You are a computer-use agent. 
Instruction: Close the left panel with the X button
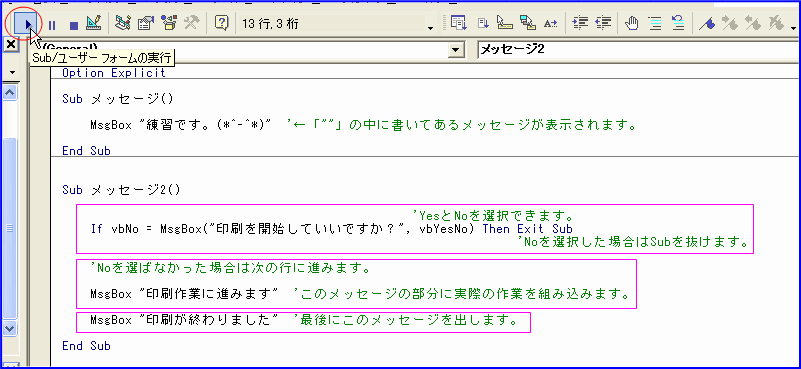coord(10,44)
